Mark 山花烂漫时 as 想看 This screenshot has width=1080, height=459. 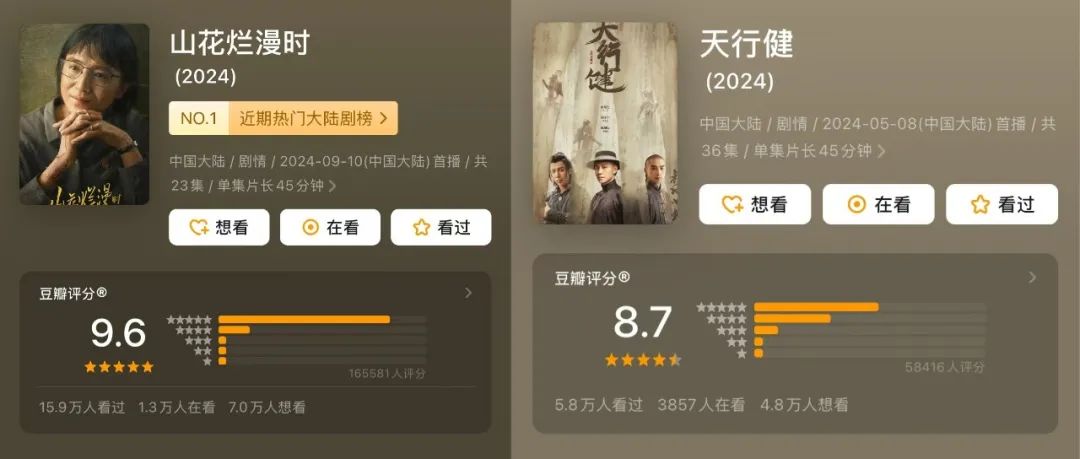pyautogui.click(x=219, y=227)
